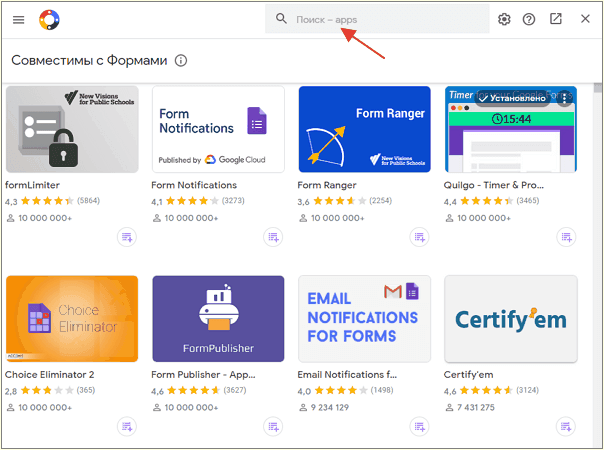The width and height of the screenshot is (604, 450).
Task: Click the Choice Eliminator 2 title
Action: [49, 374]
